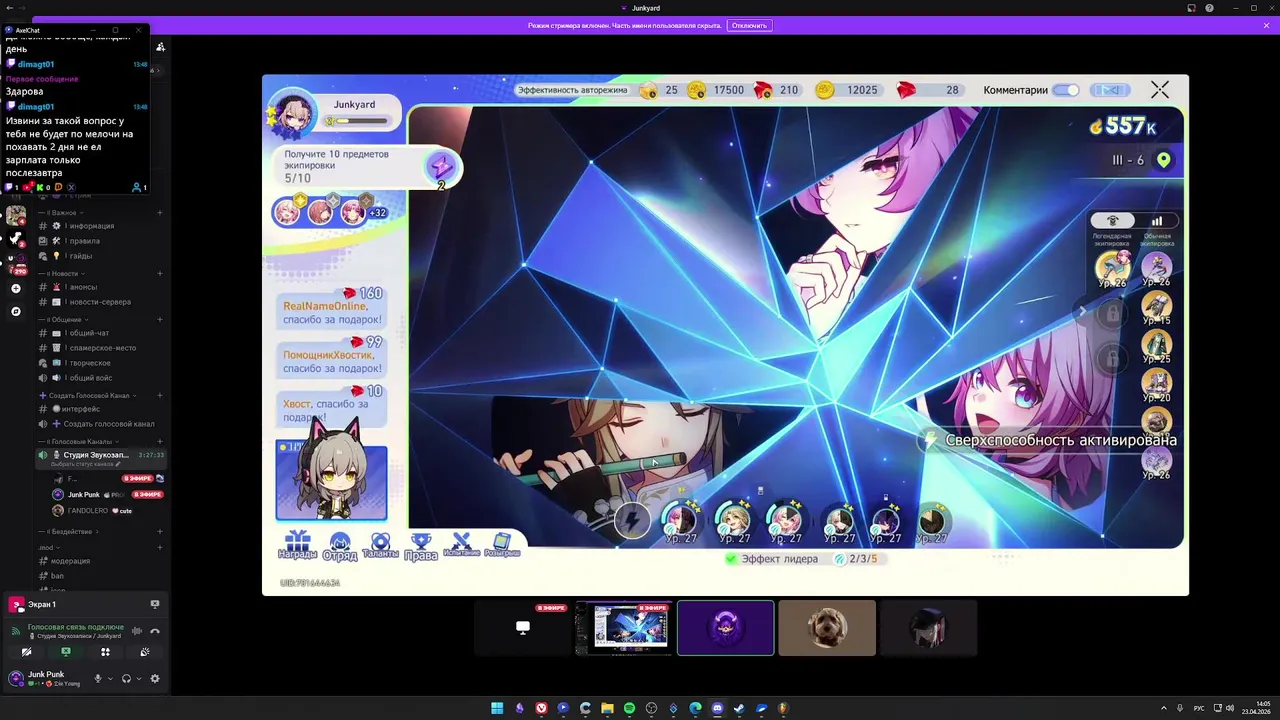The image size is (1280, 720).
Task: Click Создать голосовой канал channel
Action: pos(108,424)
